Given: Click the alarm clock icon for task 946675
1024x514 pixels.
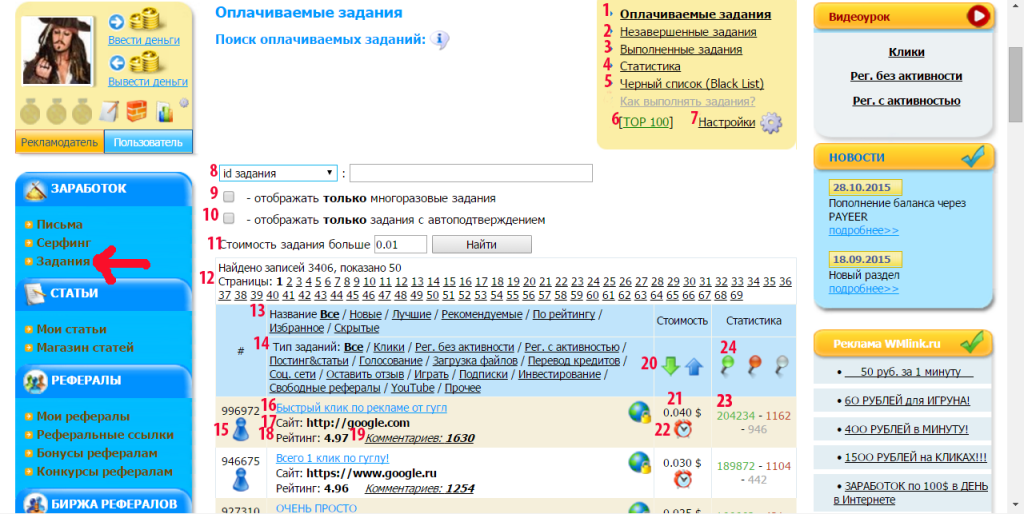Looking at the screenshot, I should click(683, 480).
